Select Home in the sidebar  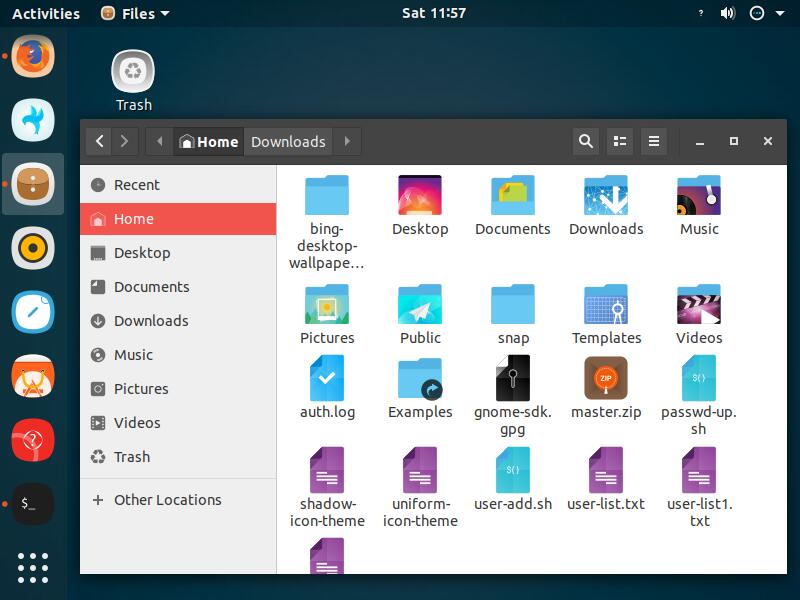pos(178,219)
